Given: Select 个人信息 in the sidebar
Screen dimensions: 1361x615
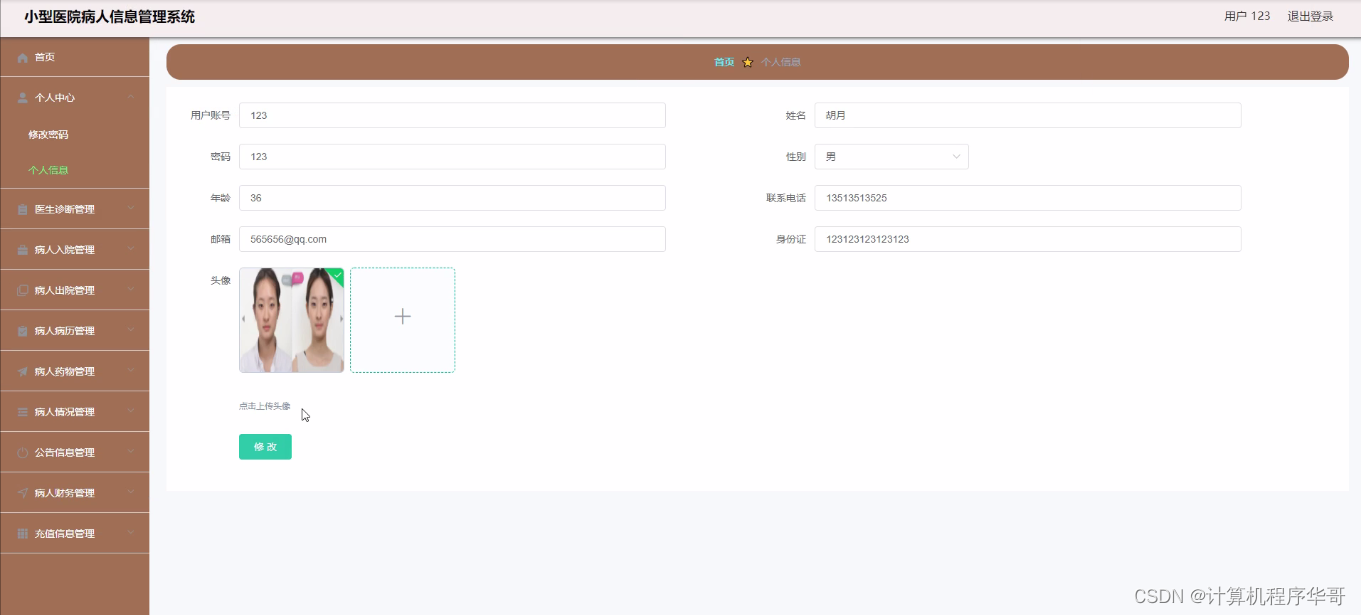Looking at the screenshot, I should (48, 171).
